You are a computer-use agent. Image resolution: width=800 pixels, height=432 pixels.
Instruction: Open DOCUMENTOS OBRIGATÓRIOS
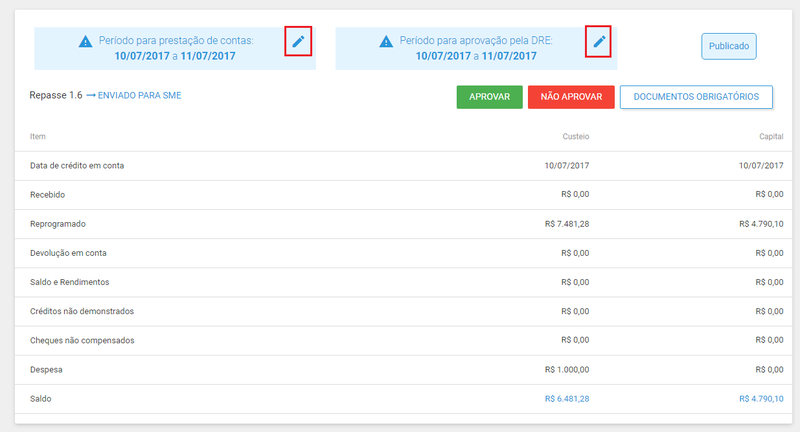pyautogui.click(x=696, y=97)
